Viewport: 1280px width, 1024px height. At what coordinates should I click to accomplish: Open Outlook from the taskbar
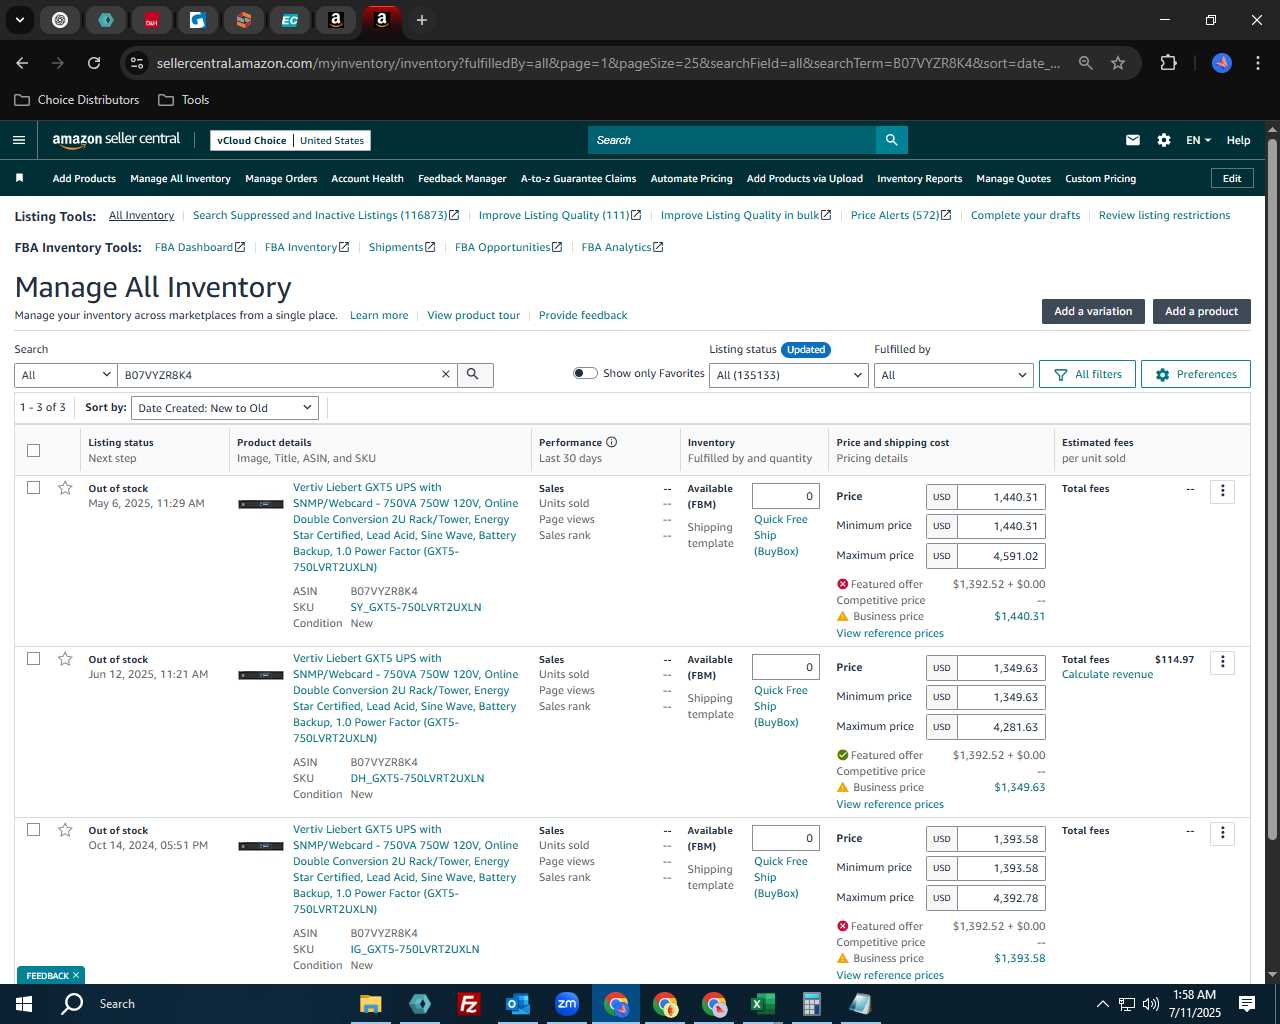517,1004
